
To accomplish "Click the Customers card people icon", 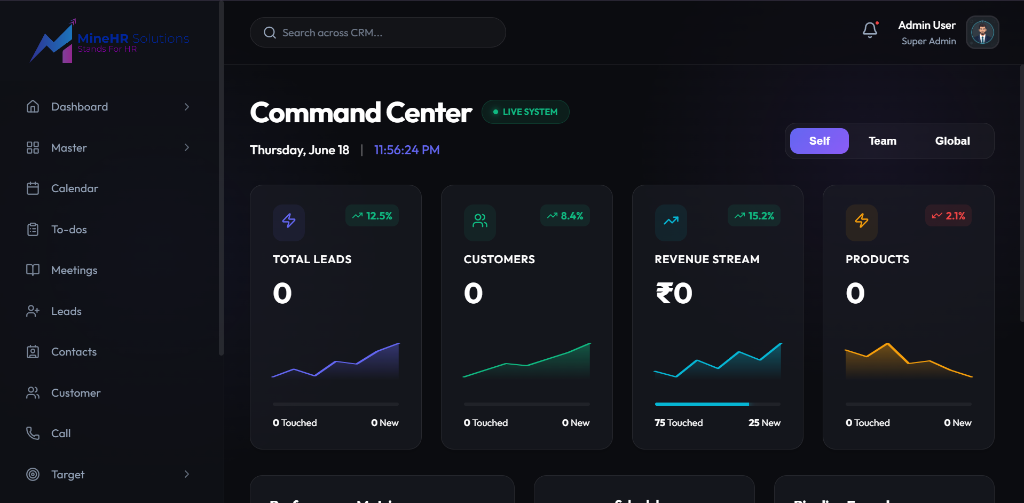I will click(x=480, y=221).
